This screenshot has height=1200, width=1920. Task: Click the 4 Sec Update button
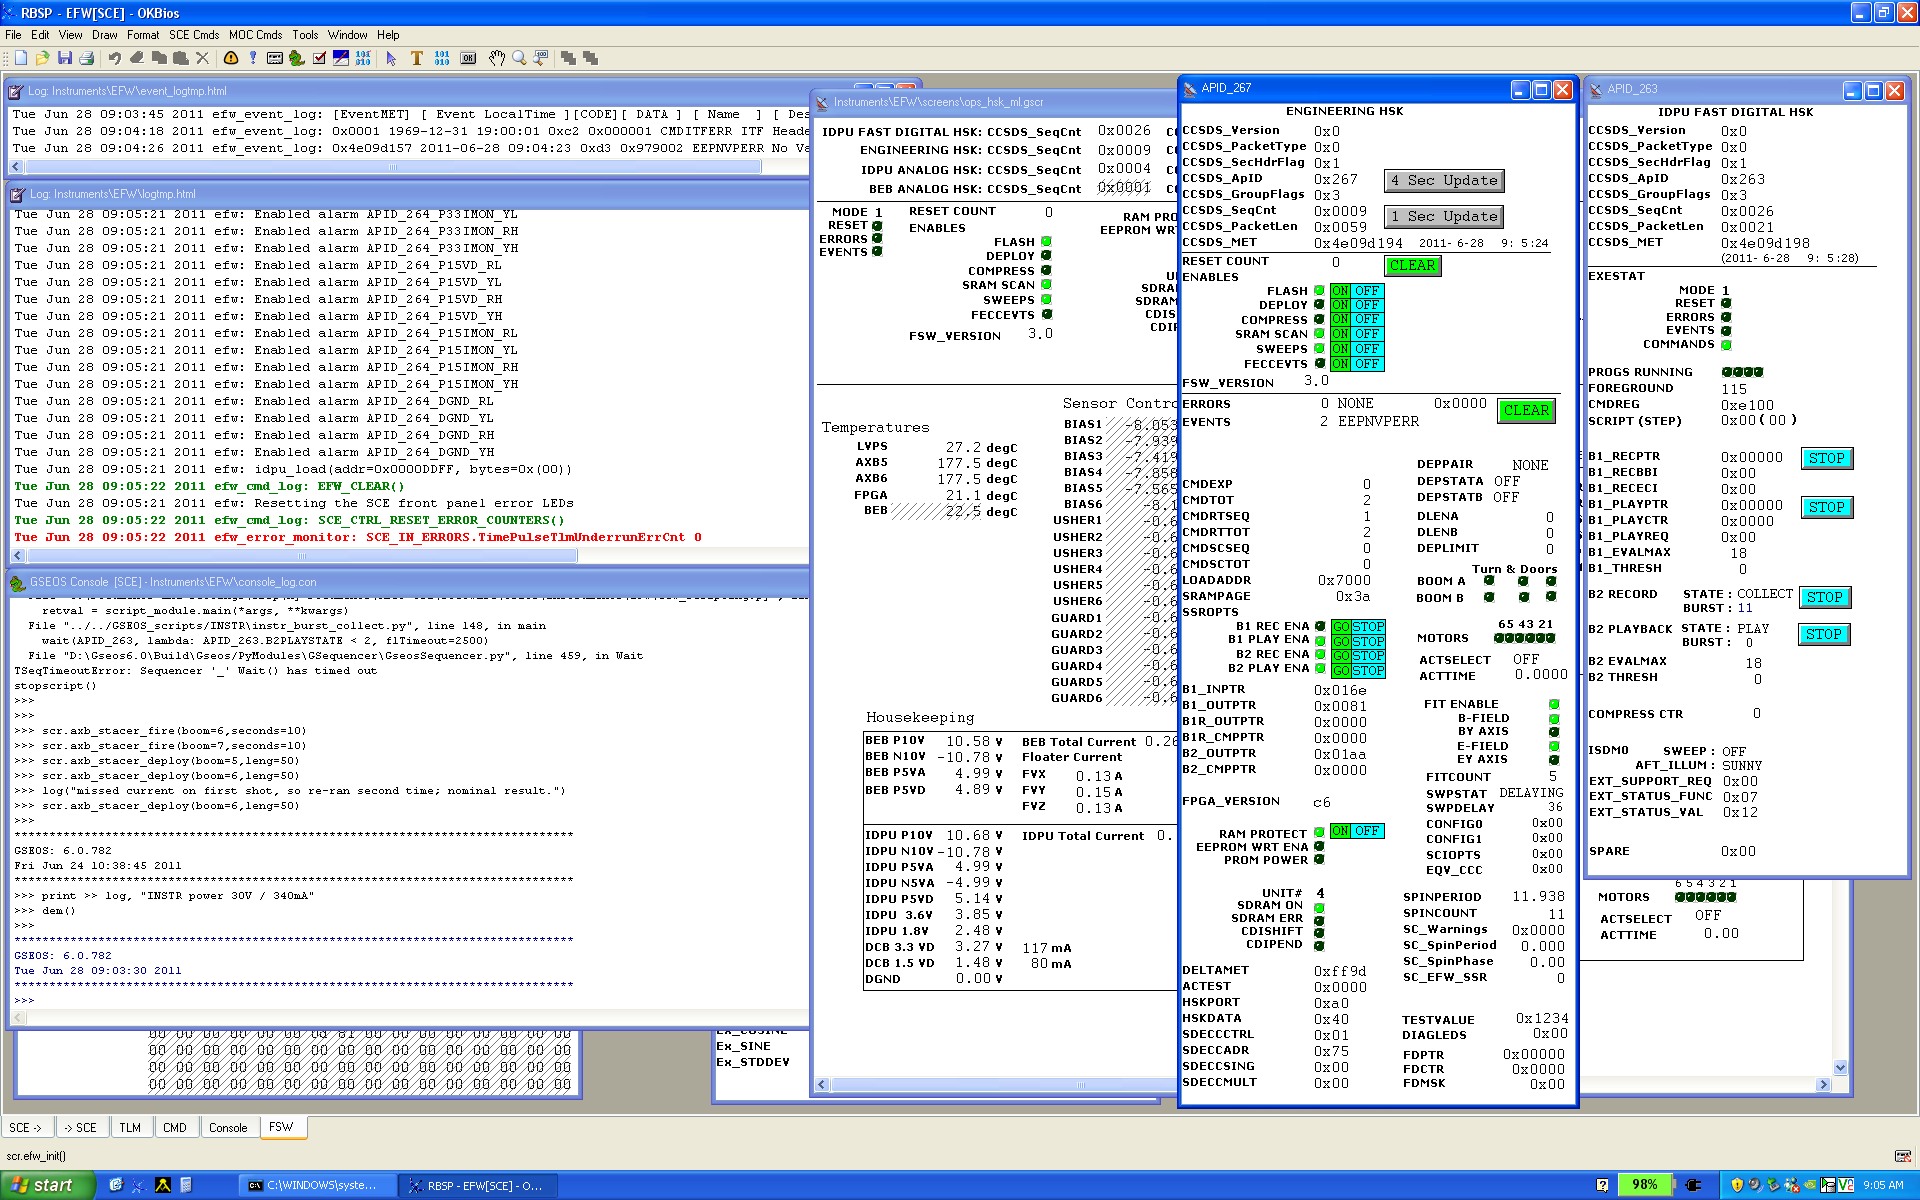tap(1444, 181)
